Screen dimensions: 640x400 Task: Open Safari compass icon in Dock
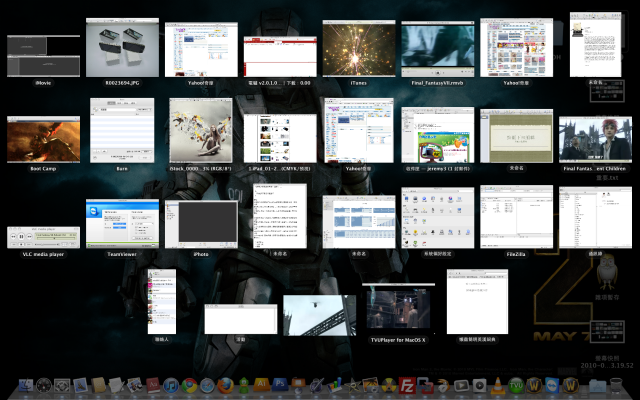207,385
